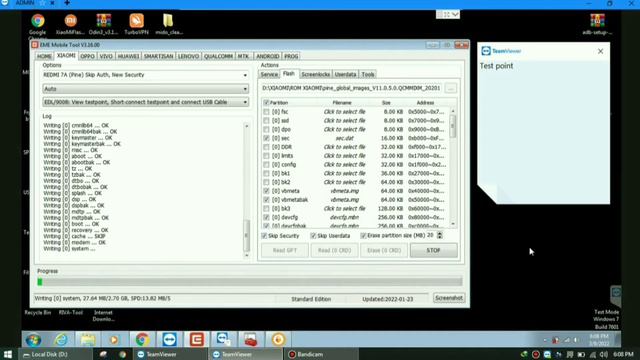
Task: Switch to HUAWEI tab
Action: [128, 56]
